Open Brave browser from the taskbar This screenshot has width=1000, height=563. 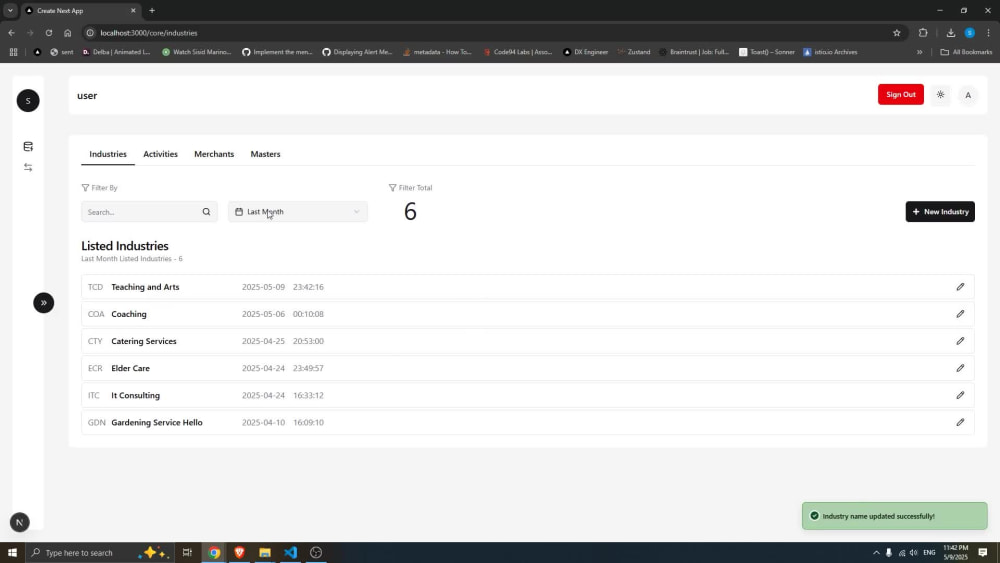point(240,552)
